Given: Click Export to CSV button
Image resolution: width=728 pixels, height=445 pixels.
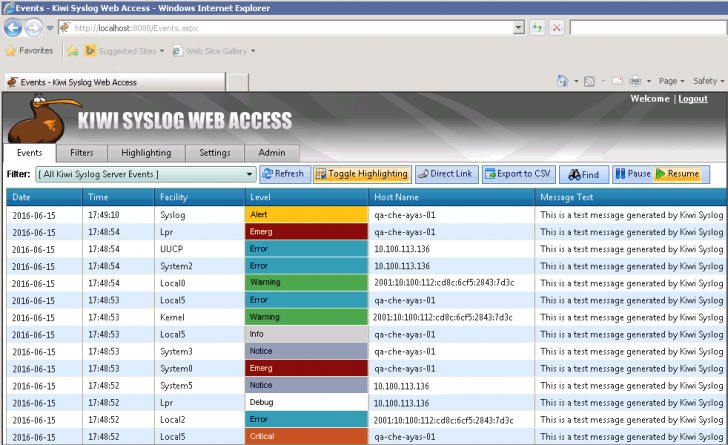Looking at the screenshot, I should (518, 174).
